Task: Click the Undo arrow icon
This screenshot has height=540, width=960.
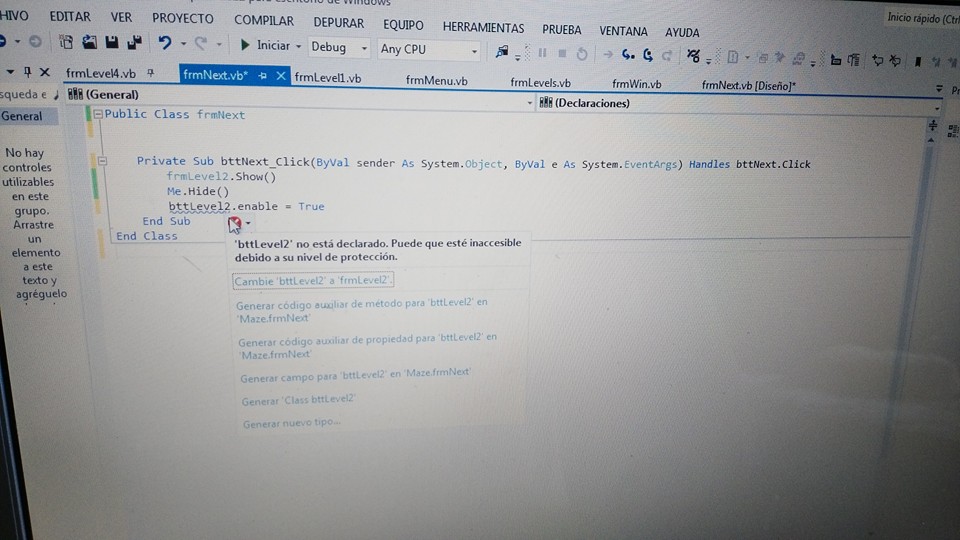Action: coord(165,43)
